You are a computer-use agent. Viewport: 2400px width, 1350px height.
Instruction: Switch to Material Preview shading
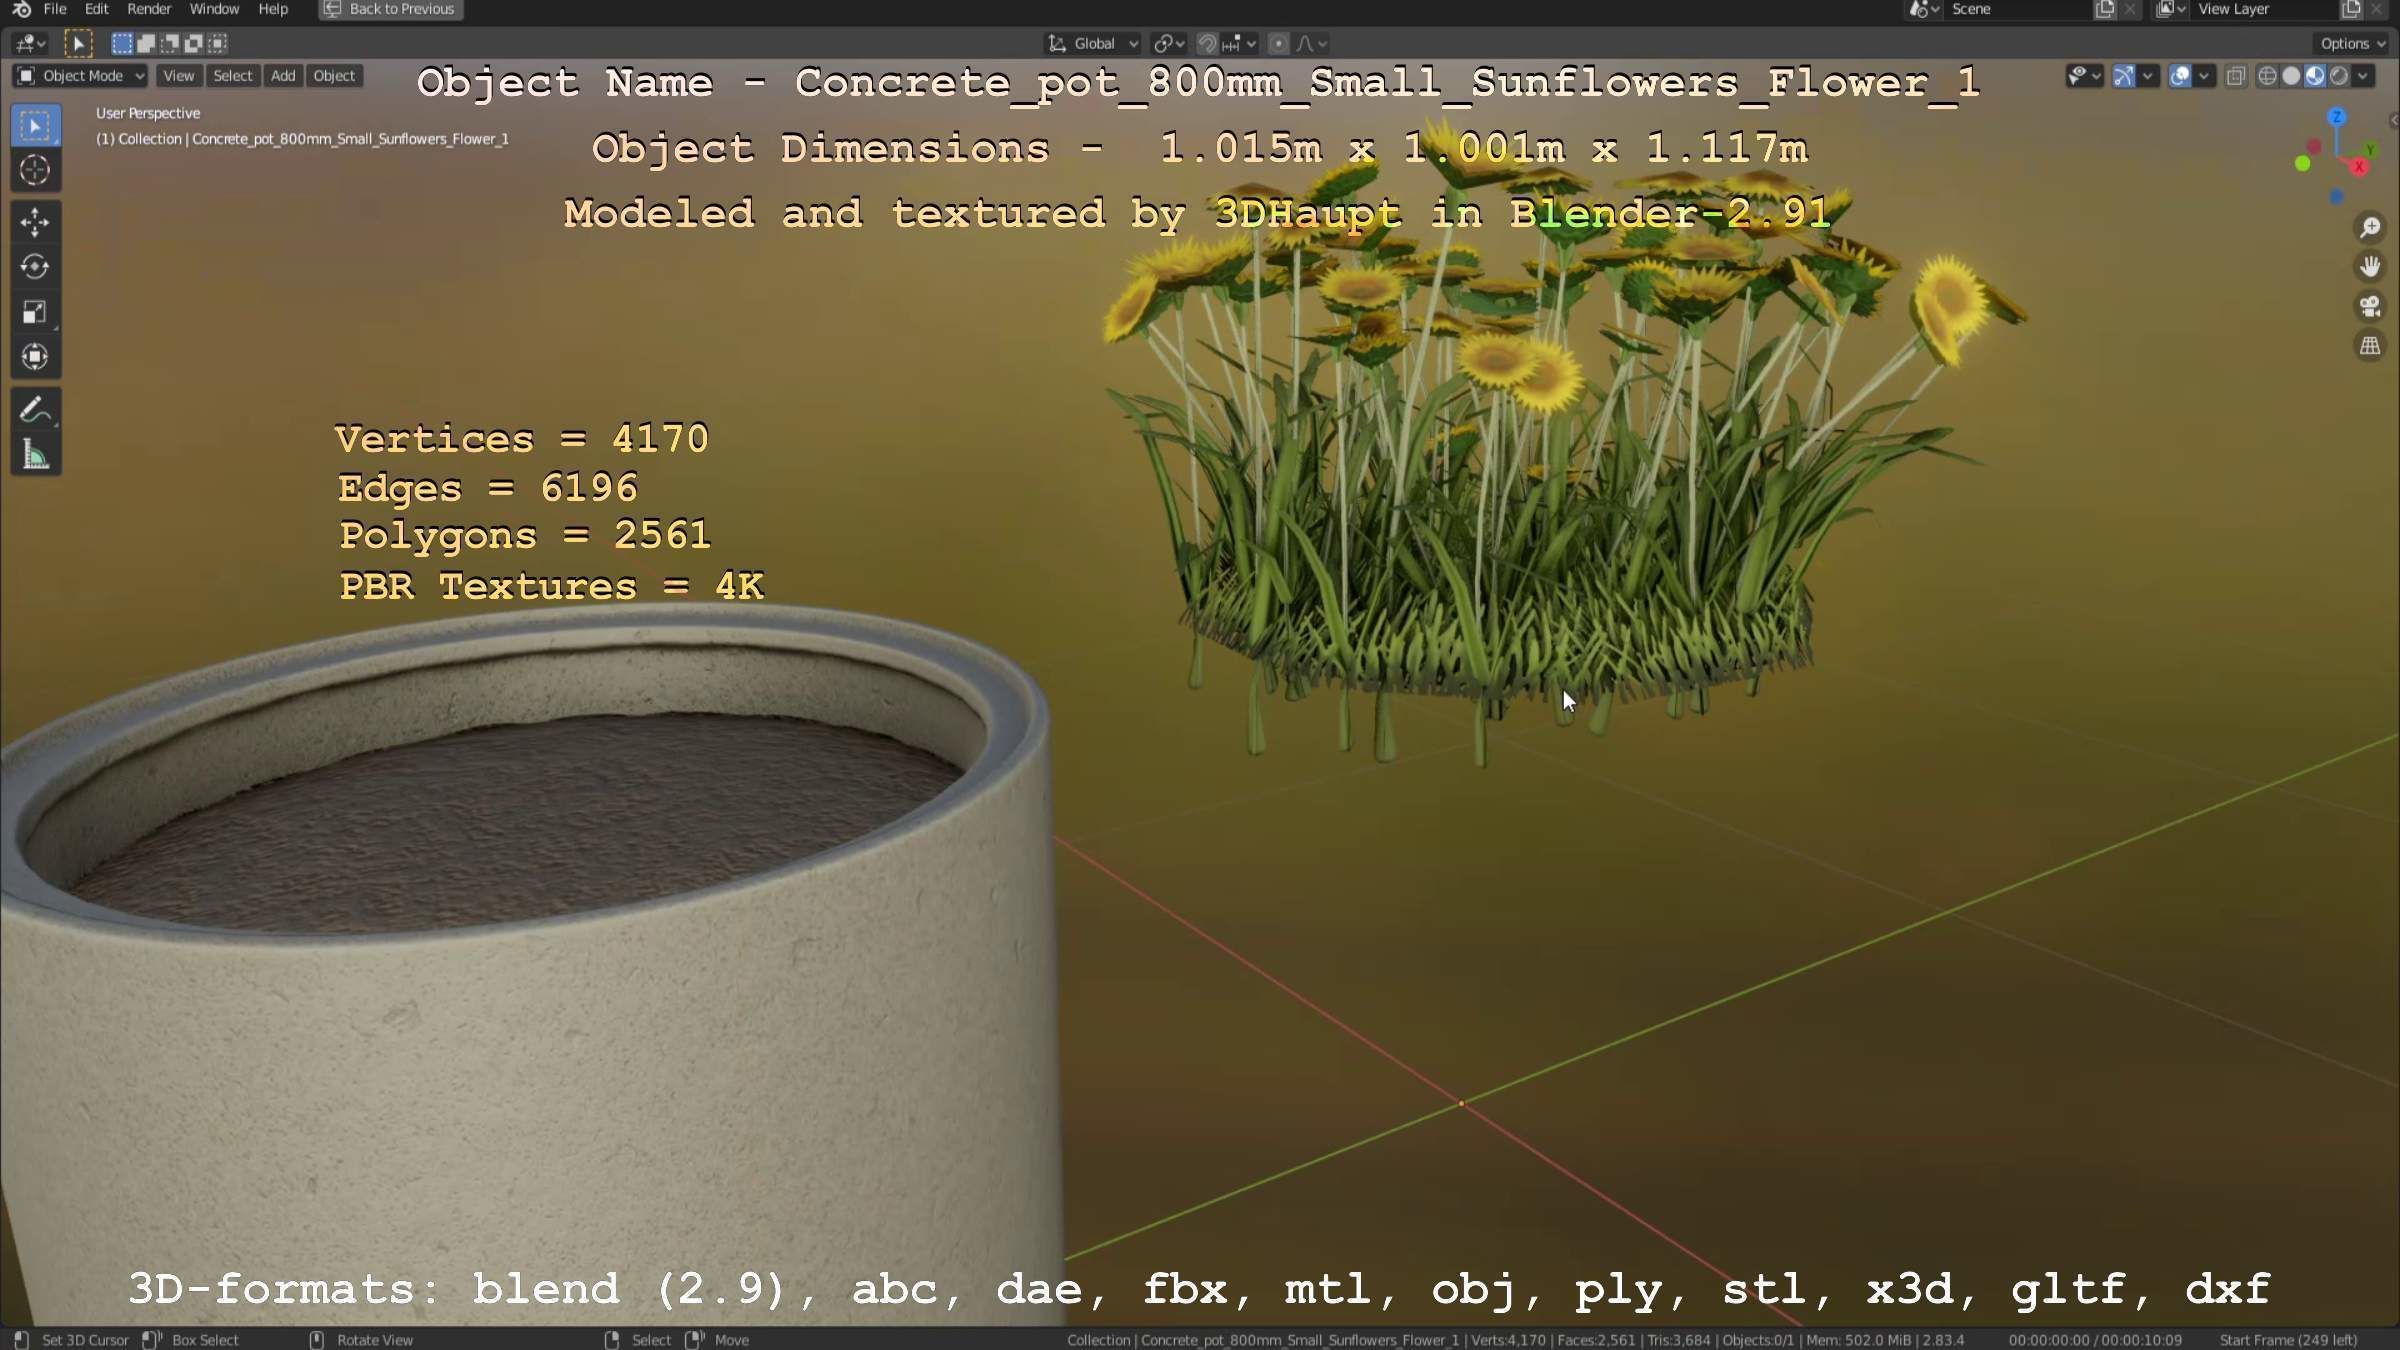pos(2315,76)
